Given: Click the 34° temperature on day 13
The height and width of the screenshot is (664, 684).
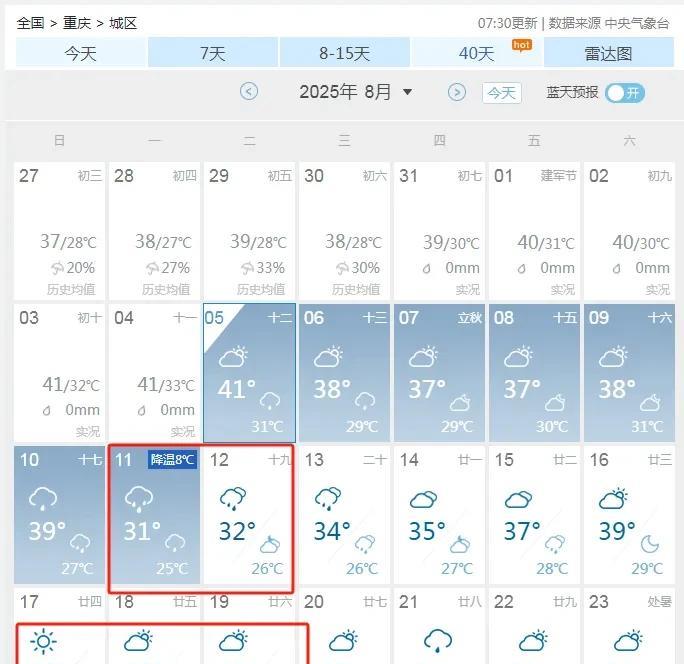Looking at the screenshot, I should coord(332,531).
